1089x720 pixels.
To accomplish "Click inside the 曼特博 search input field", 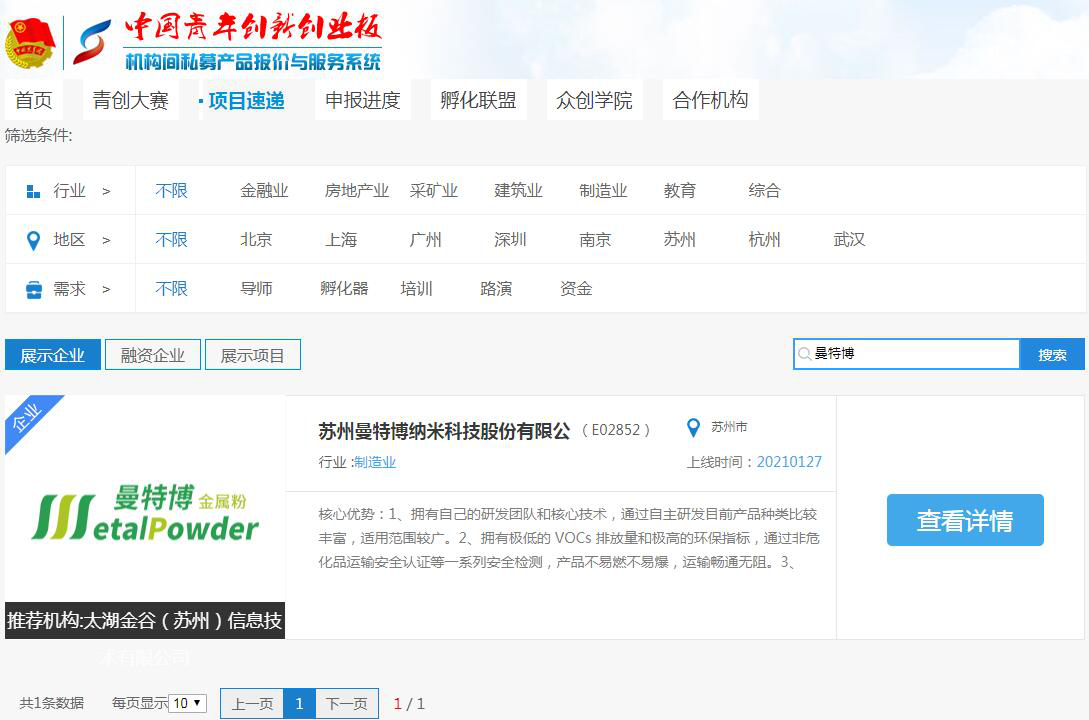I will (x=900, y=354).
